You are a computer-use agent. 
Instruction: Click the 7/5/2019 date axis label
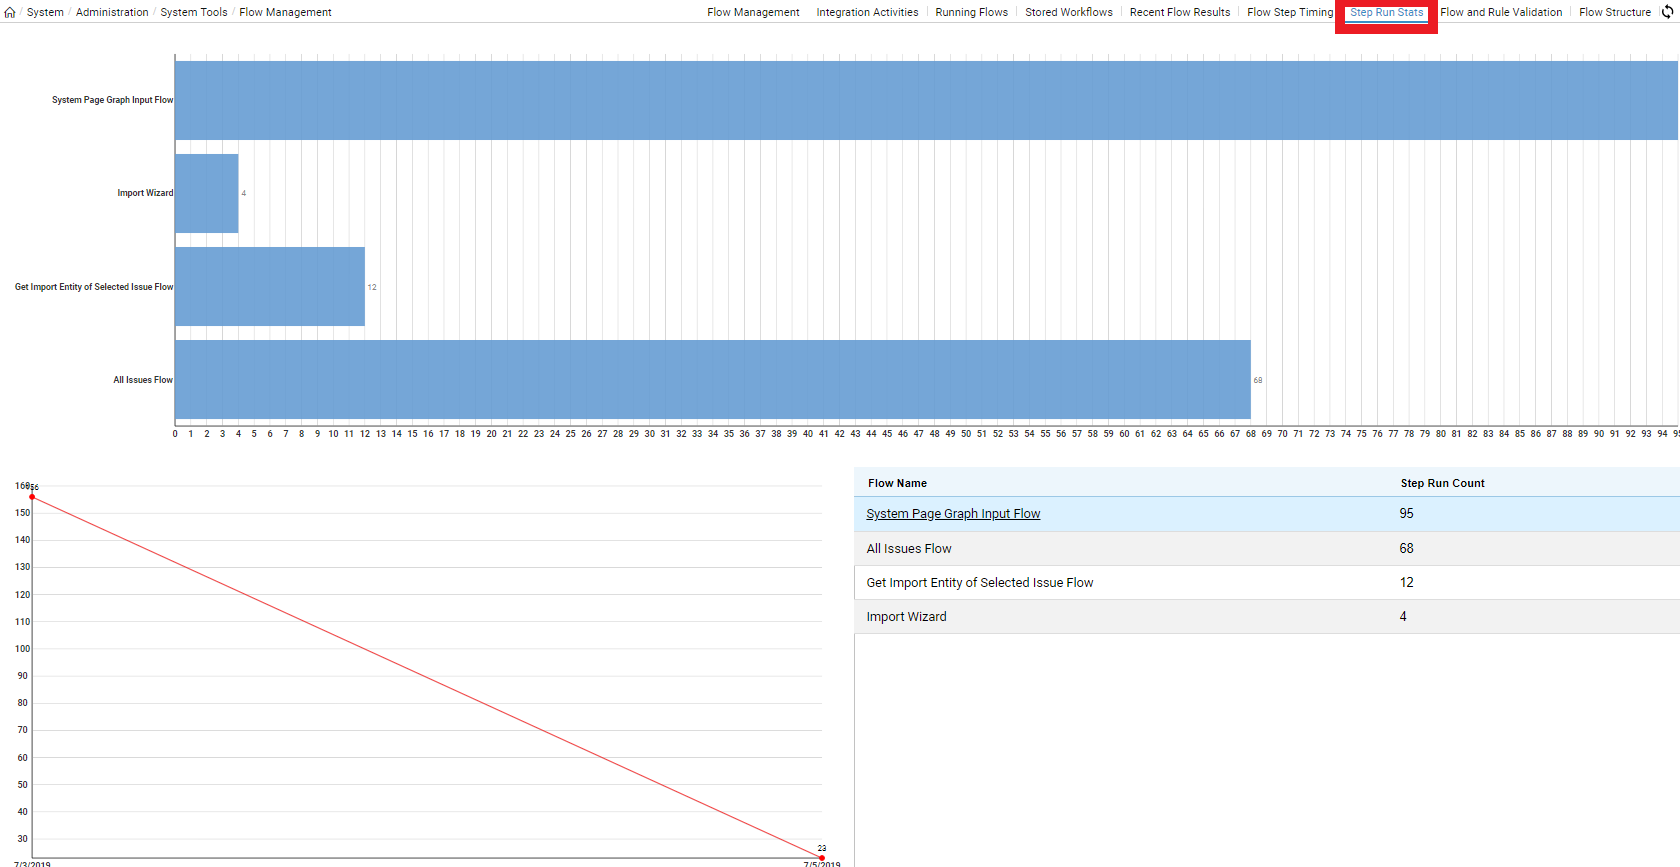click(821, 864)
